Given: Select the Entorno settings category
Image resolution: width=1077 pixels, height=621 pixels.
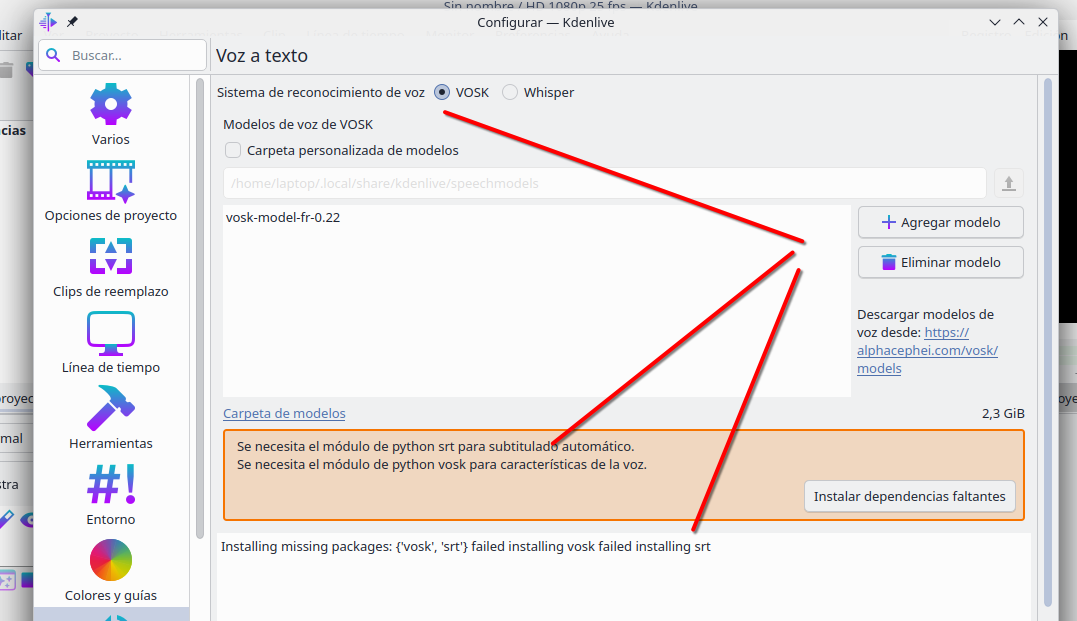Looking at the screenshot, I should click(x=111, y=495).
